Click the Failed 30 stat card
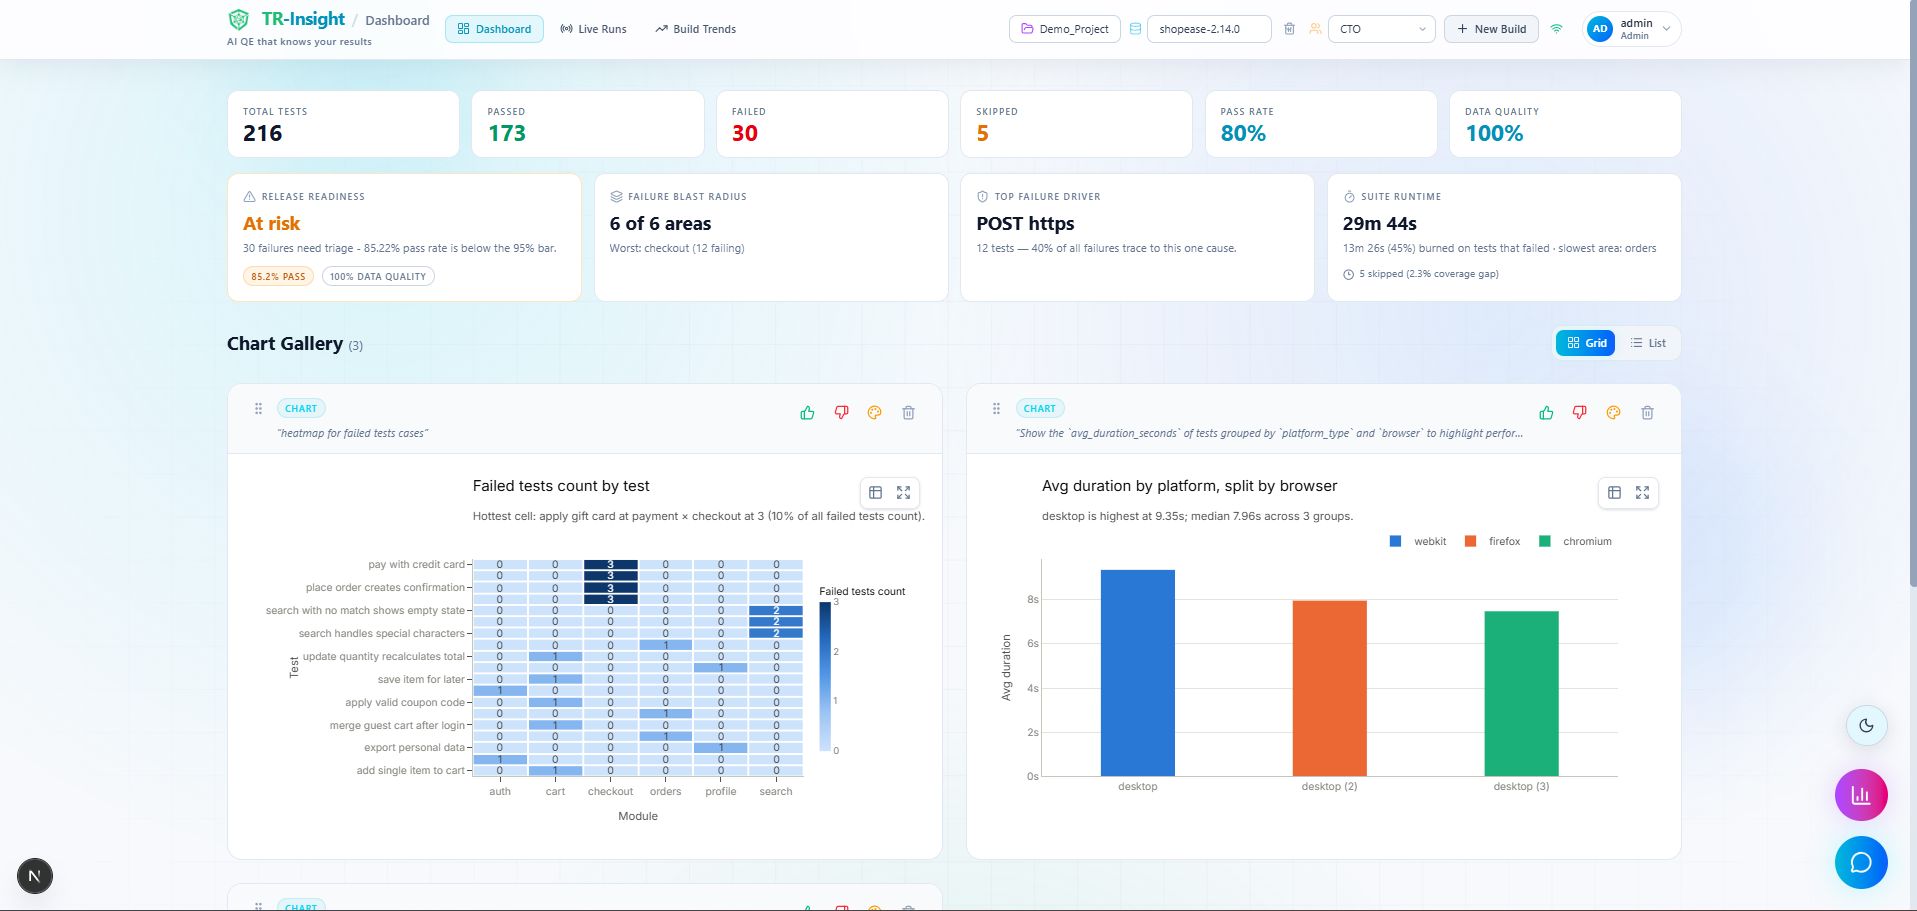The image size is (1917, 911). [x=832, y=124]
